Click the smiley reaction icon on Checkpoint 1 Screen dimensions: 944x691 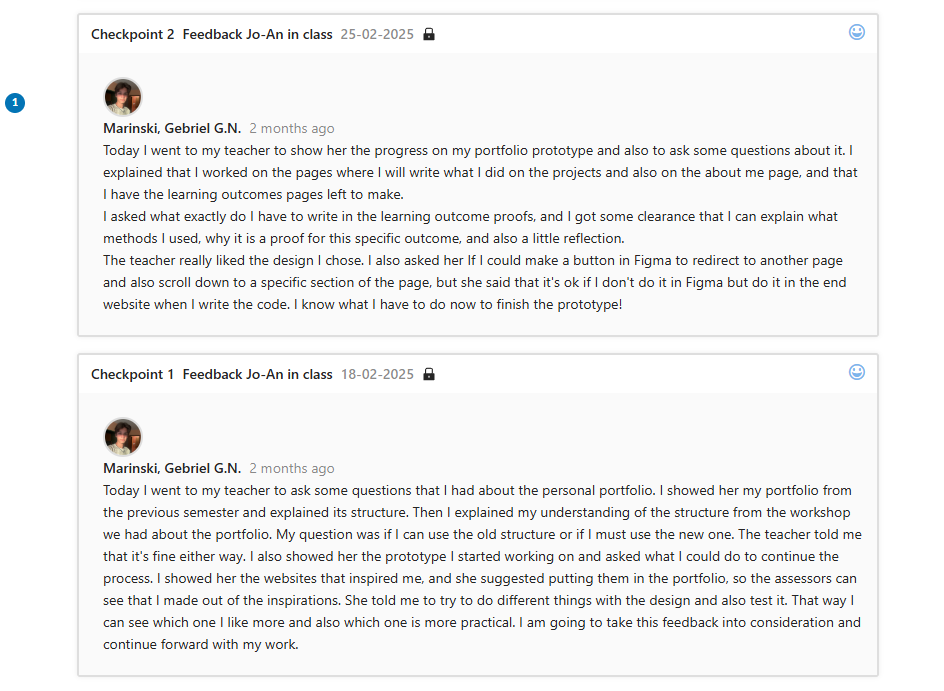point(857,372)
